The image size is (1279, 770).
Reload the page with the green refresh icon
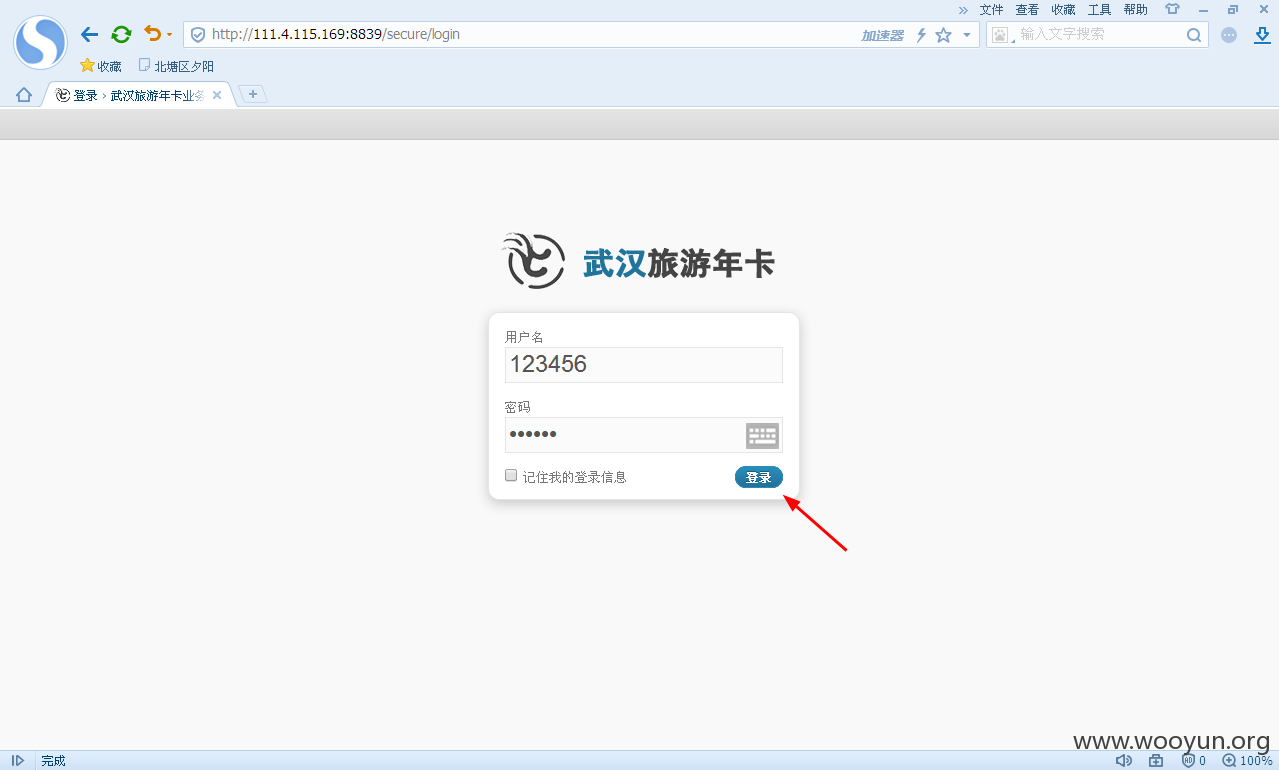(121, 35)
